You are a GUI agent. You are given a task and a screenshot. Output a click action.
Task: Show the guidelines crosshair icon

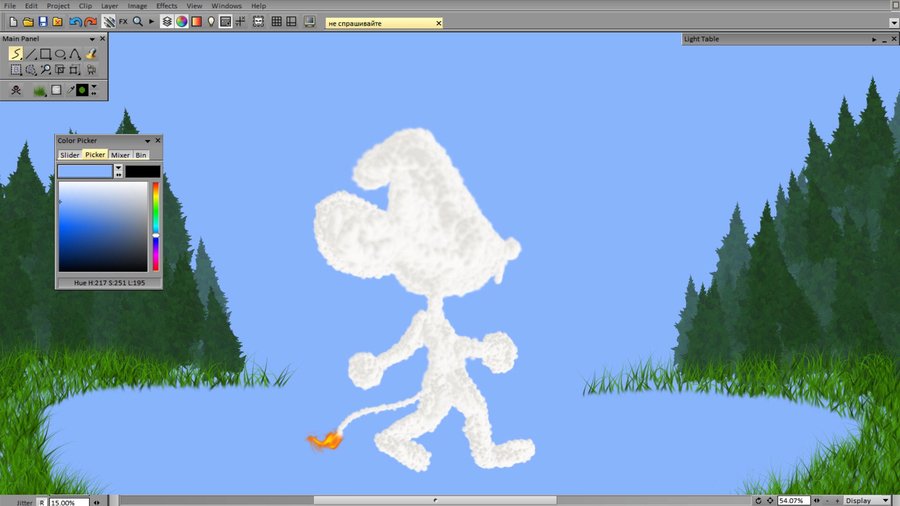click(x=240, y=22)
